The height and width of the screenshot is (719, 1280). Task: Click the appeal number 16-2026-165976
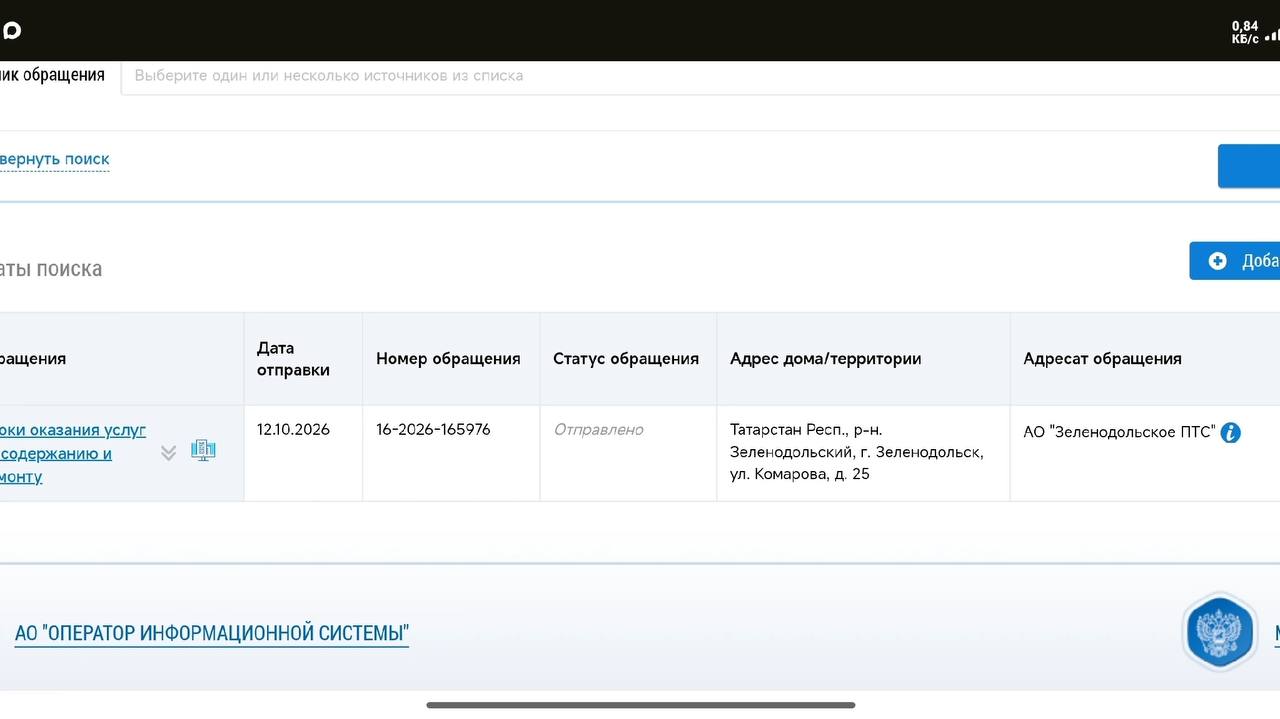pos(433,430)
